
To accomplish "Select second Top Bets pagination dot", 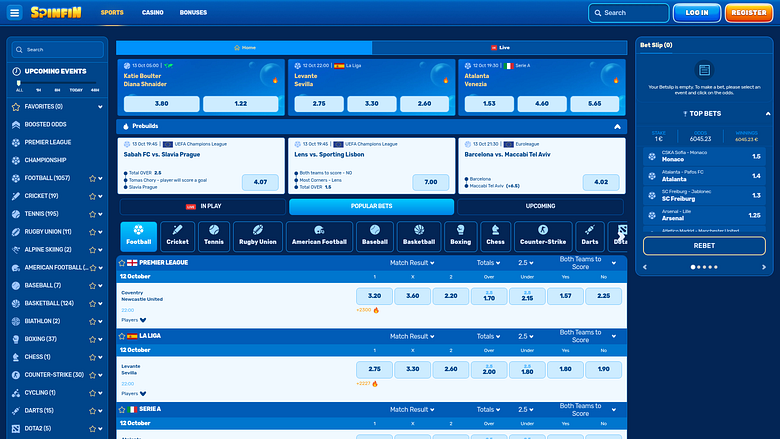I will pyautogui.click(x=699, y=267).
